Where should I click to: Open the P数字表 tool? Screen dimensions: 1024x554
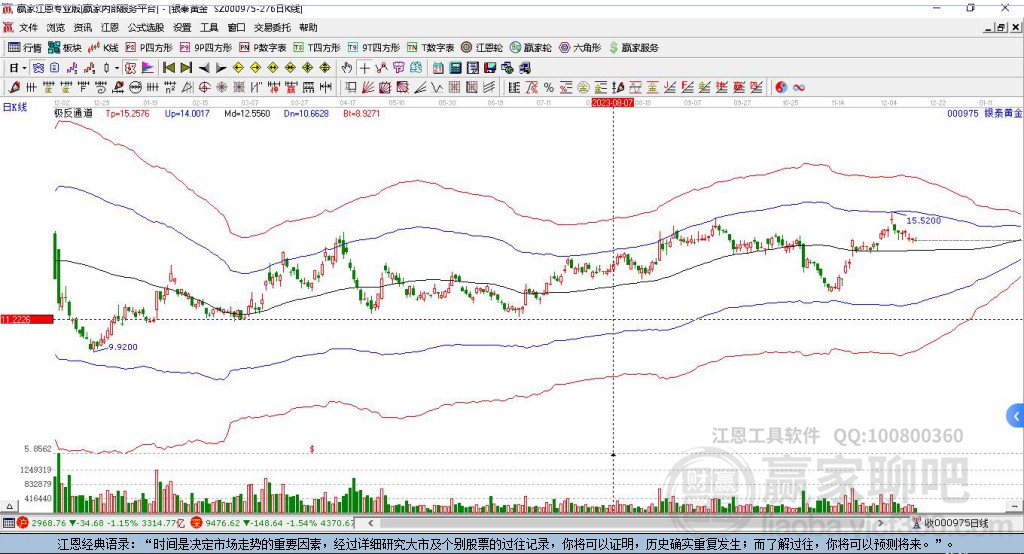pos(263,48)
